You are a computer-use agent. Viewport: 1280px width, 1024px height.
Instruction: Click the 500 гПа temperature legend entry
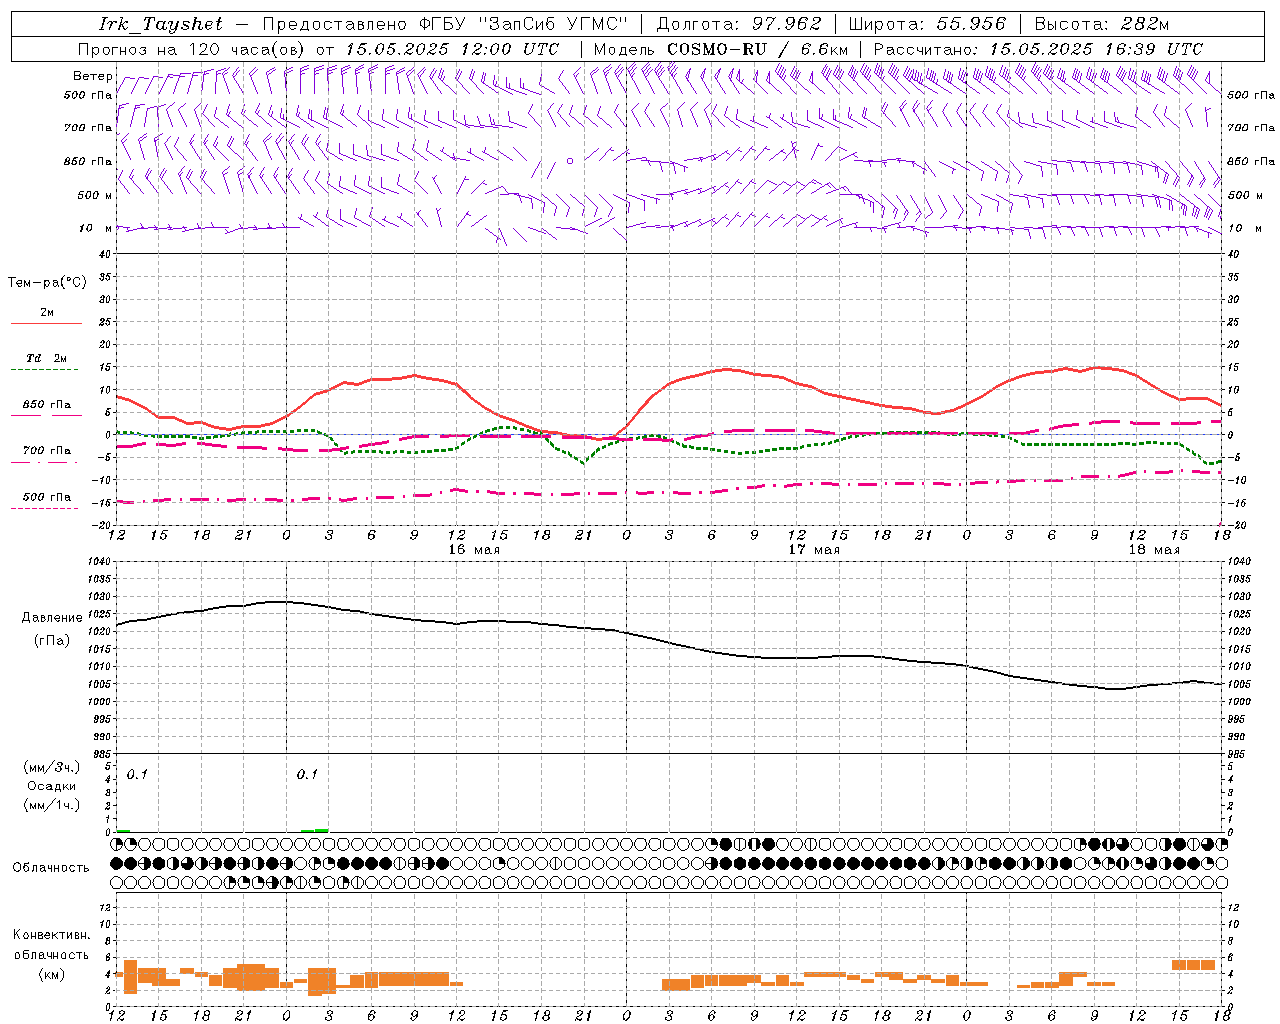pyautogui.click(x=46, y=497)
